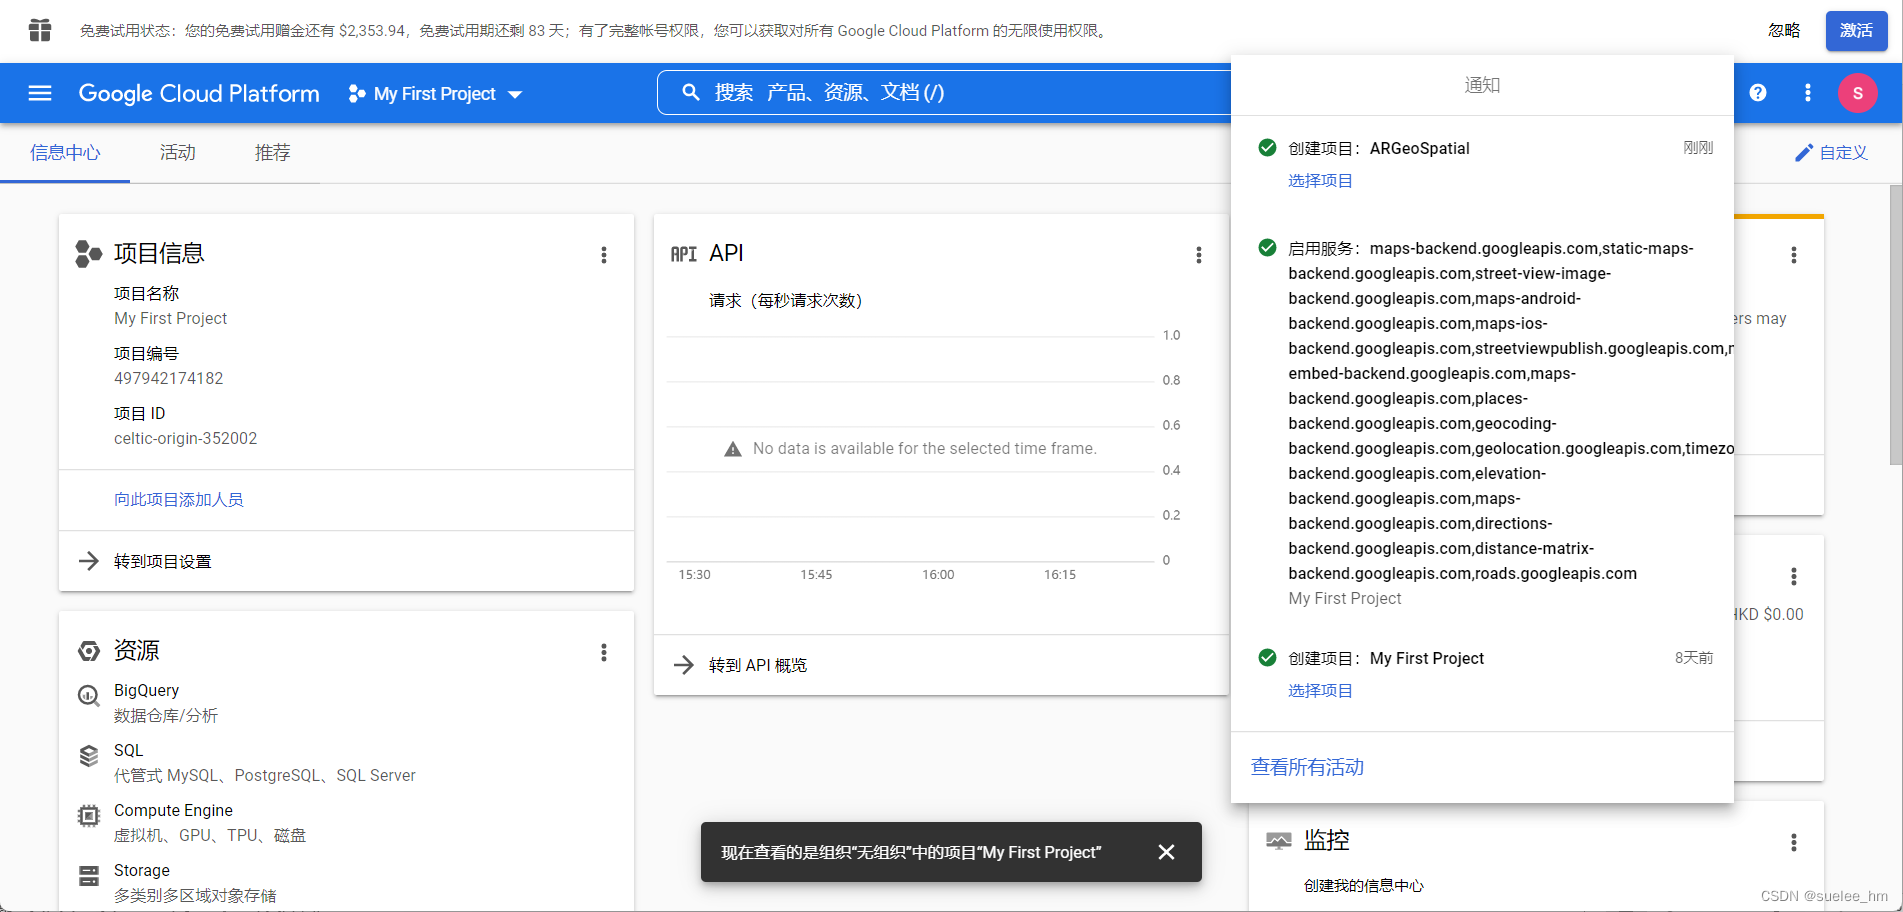Select project under ARGeoSpatial notification
Image resolution: width=1903 pixels, height=912 pixels.
coord(1320,180)
